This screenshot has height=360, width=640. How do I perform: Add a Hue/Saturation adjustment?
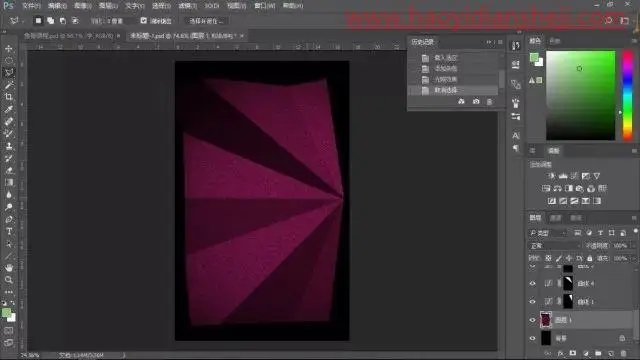[x=546, y=189]
